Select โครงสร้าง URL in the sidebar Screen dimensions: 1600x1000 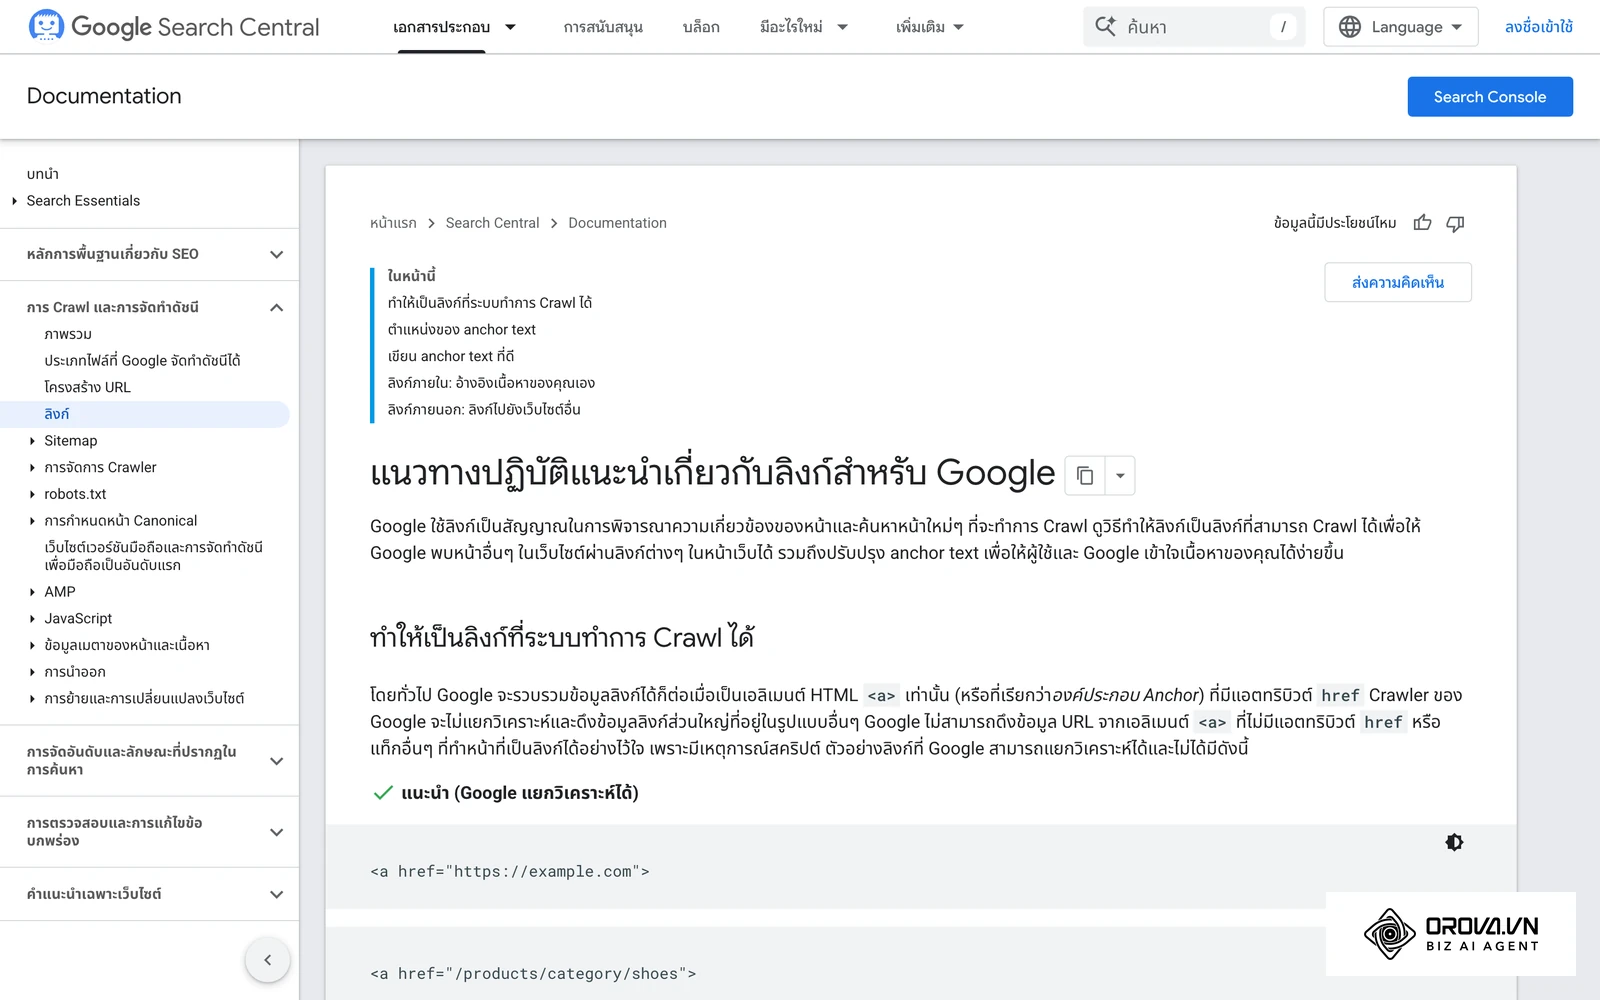pyautogui.click(x=87, y=387)
